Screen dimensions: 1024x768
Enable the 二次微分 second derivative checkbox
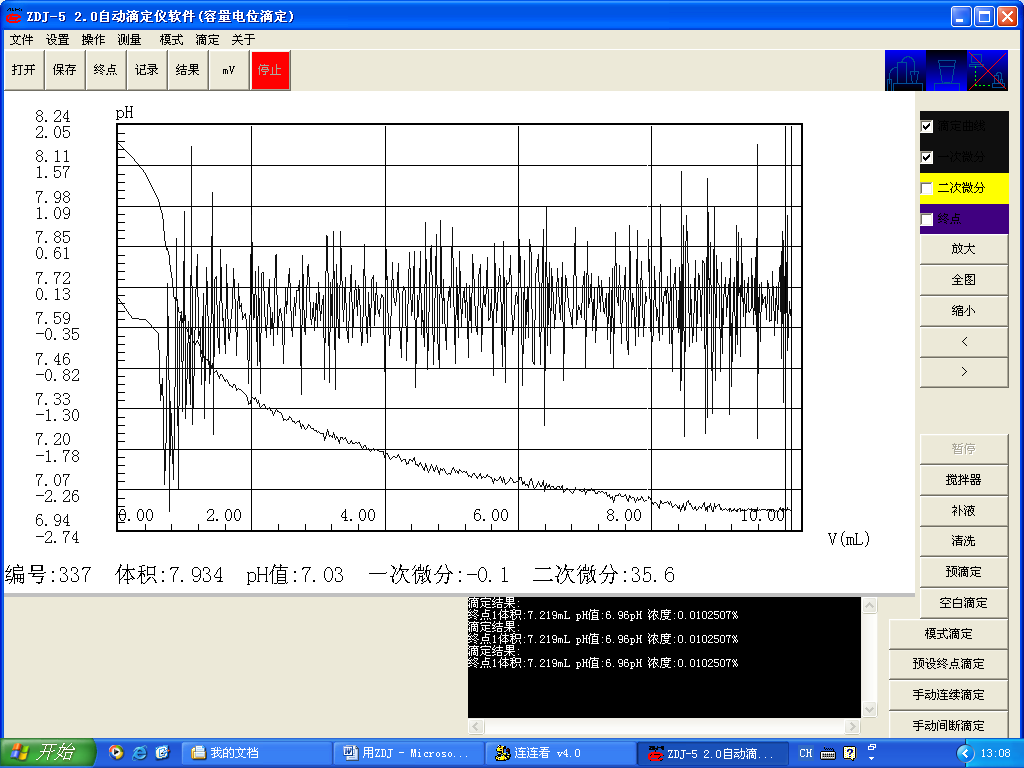click(927, 188)
